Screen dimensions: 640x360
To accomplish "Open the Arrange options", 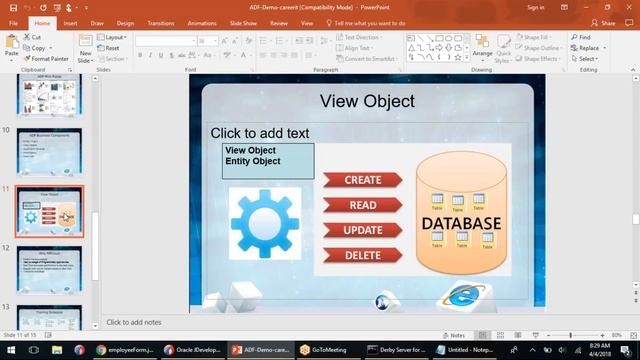I will 482,48.
